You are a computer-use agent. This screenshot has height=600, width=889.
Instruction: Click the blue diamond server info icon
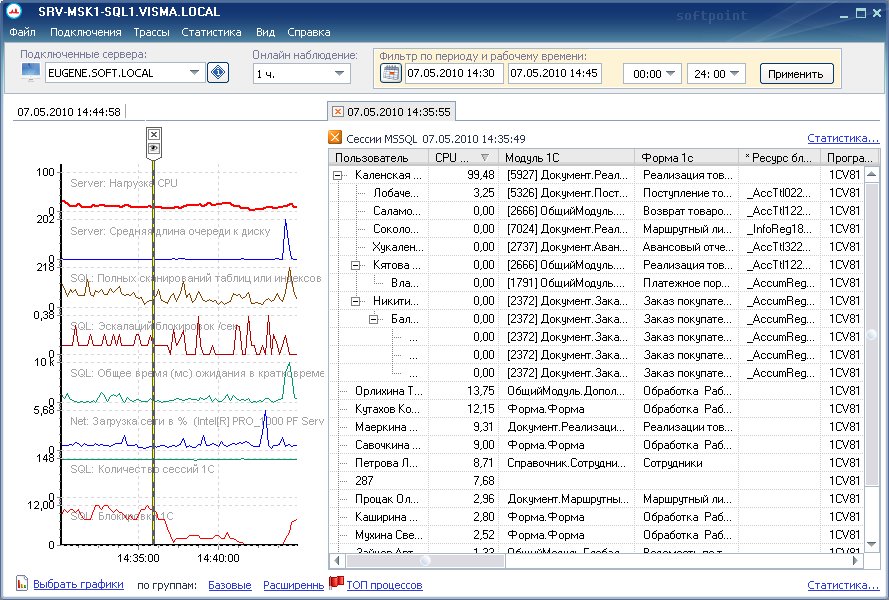[218, 73]
